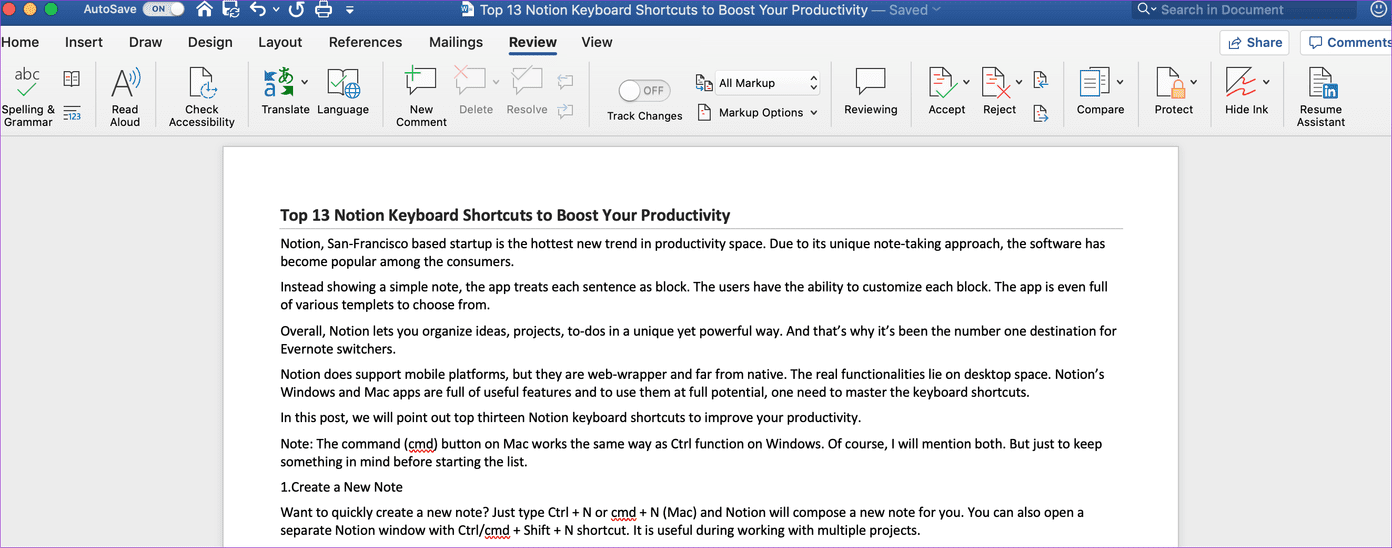Open Resume Assistant
1392x548 pixels.
tap(1321, 97)
